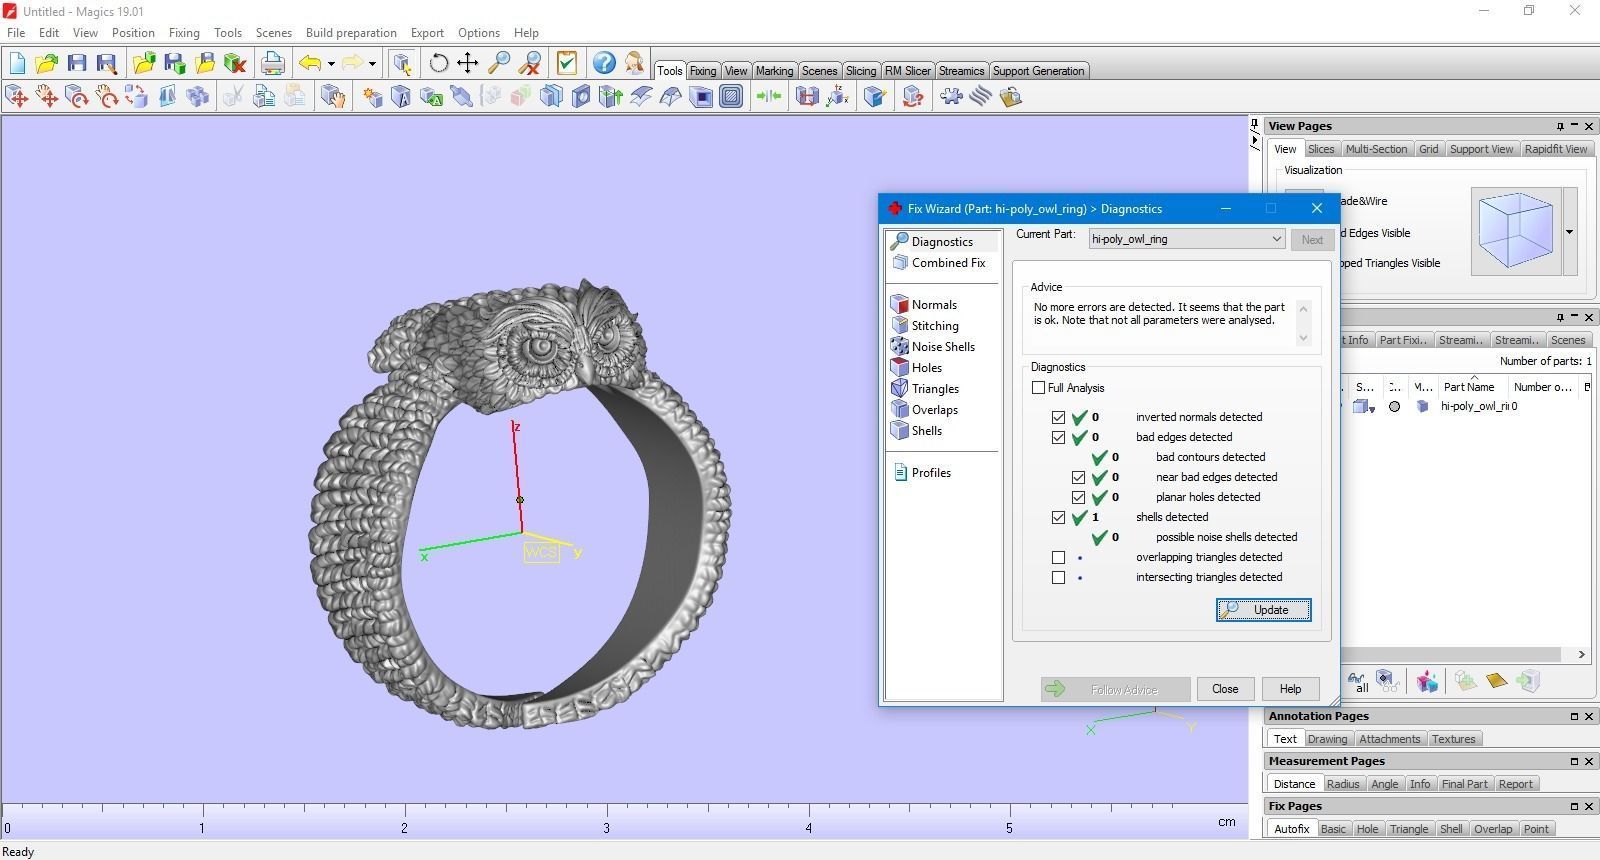The image size is (1600, 860).
Task: Click the Update button in Fix Wizard
Action: [x=1263, y=610]
